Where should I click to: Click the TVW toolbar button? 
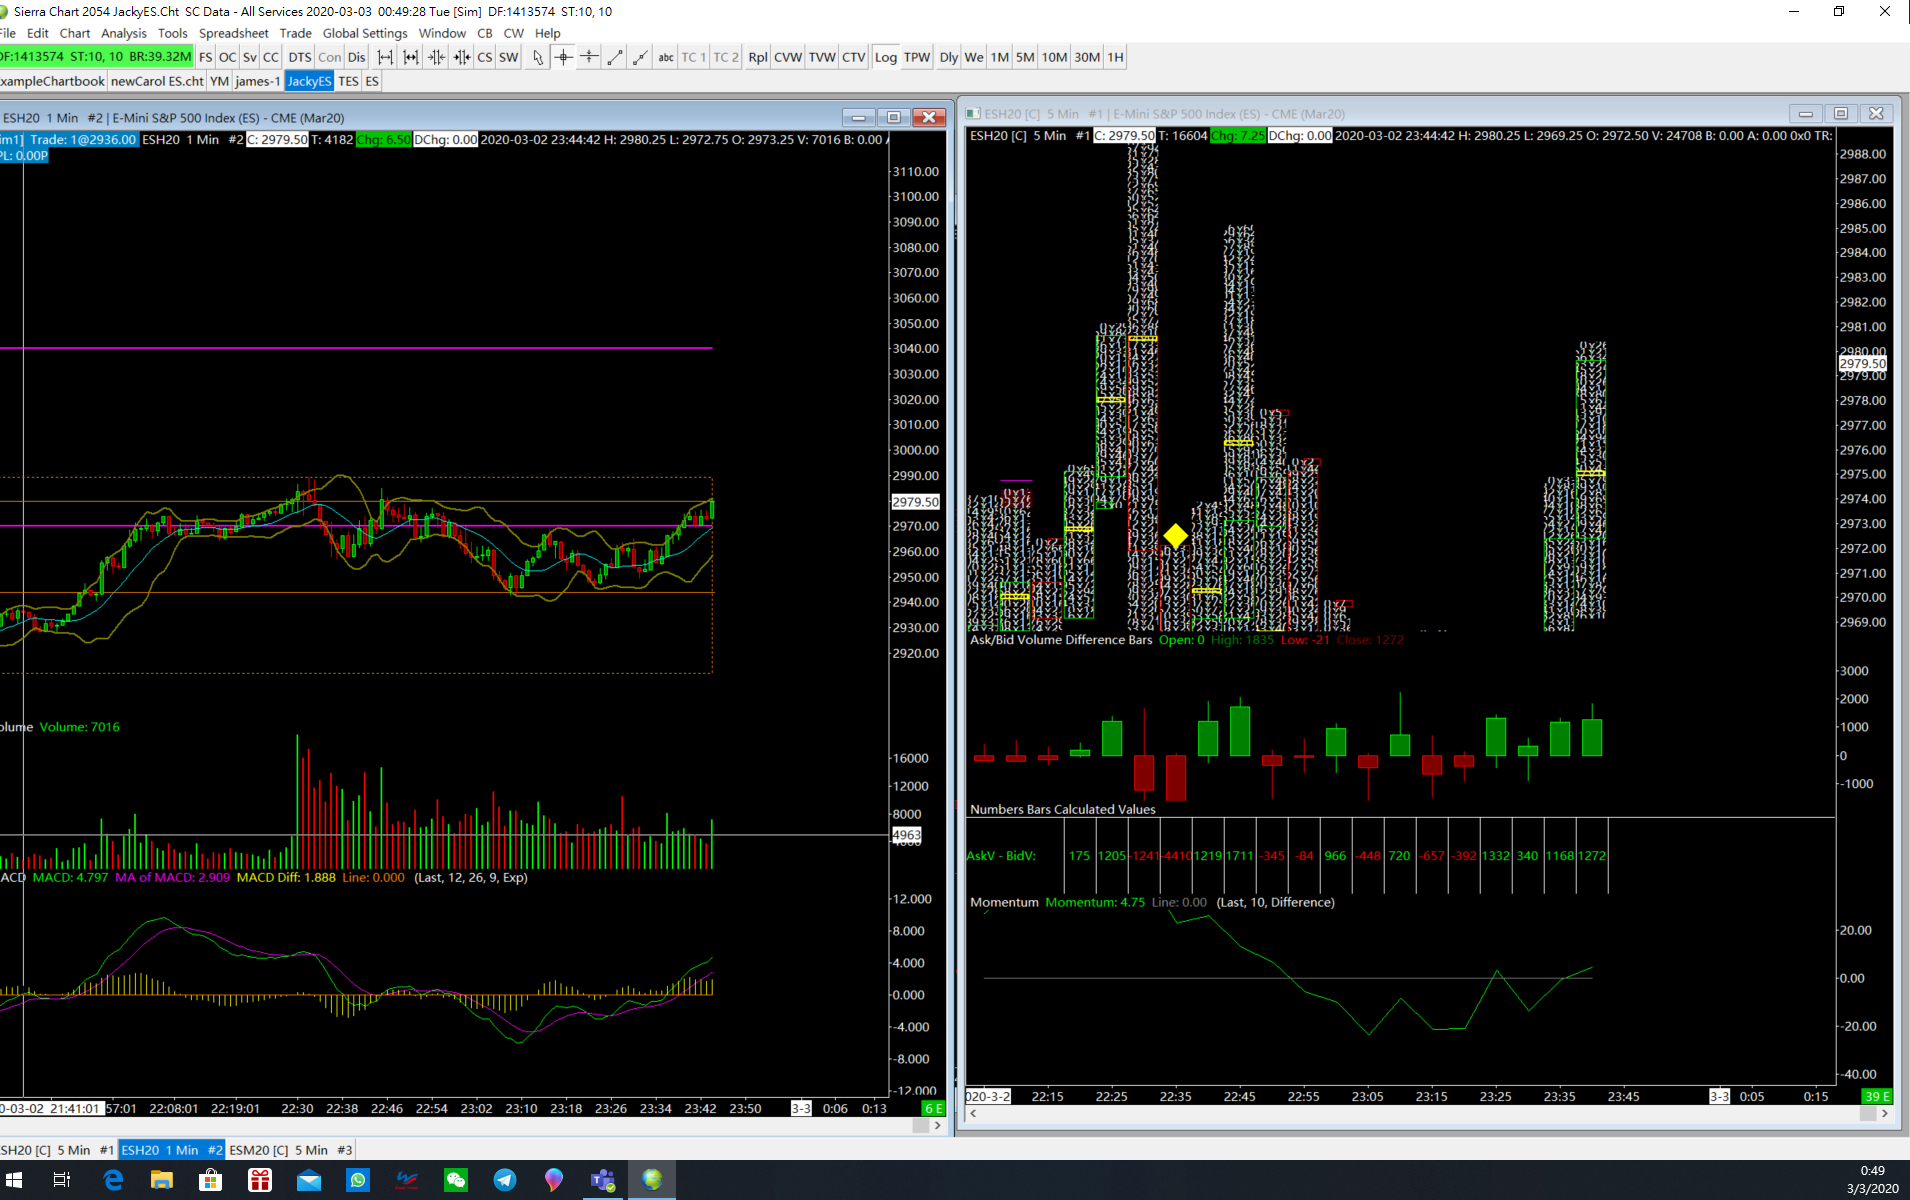coord(822,57)
